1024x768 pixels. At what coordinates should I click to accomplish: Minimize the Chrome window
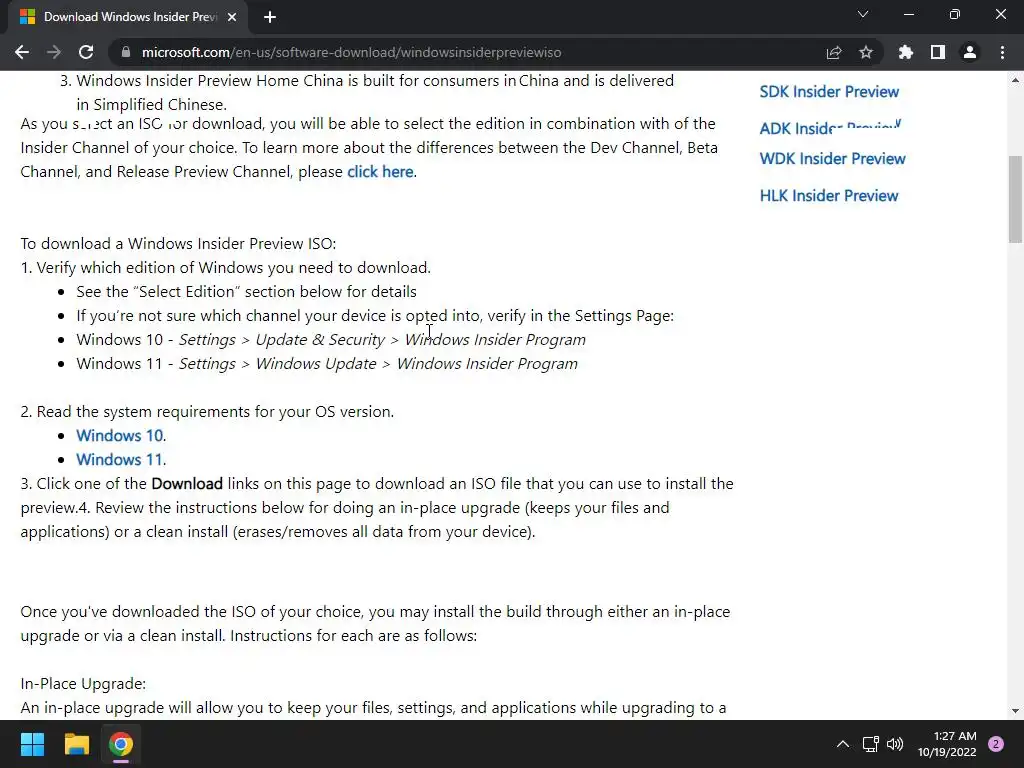pyautogui.click(x=908, y=14)
